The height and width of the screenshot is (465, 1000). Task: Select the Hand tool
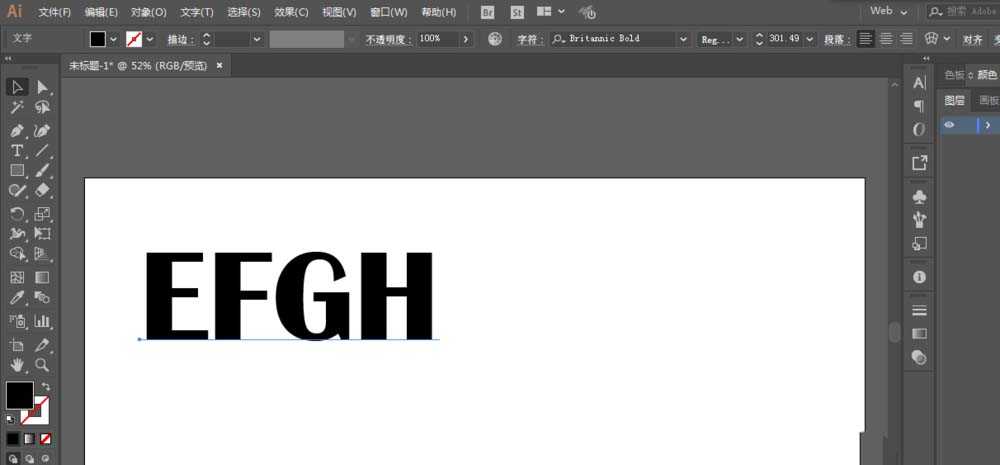point(17,365)
